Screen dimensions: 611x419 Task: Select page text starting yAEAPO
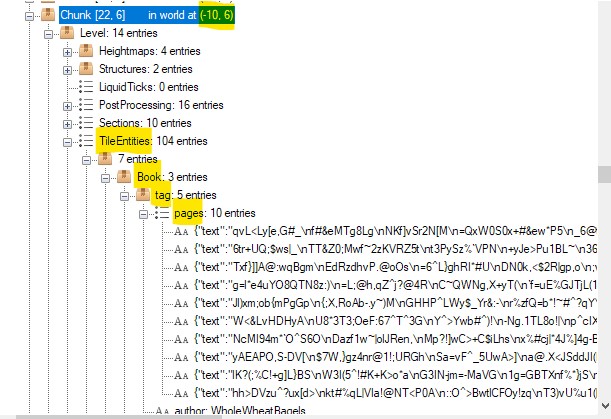[395, 357]
